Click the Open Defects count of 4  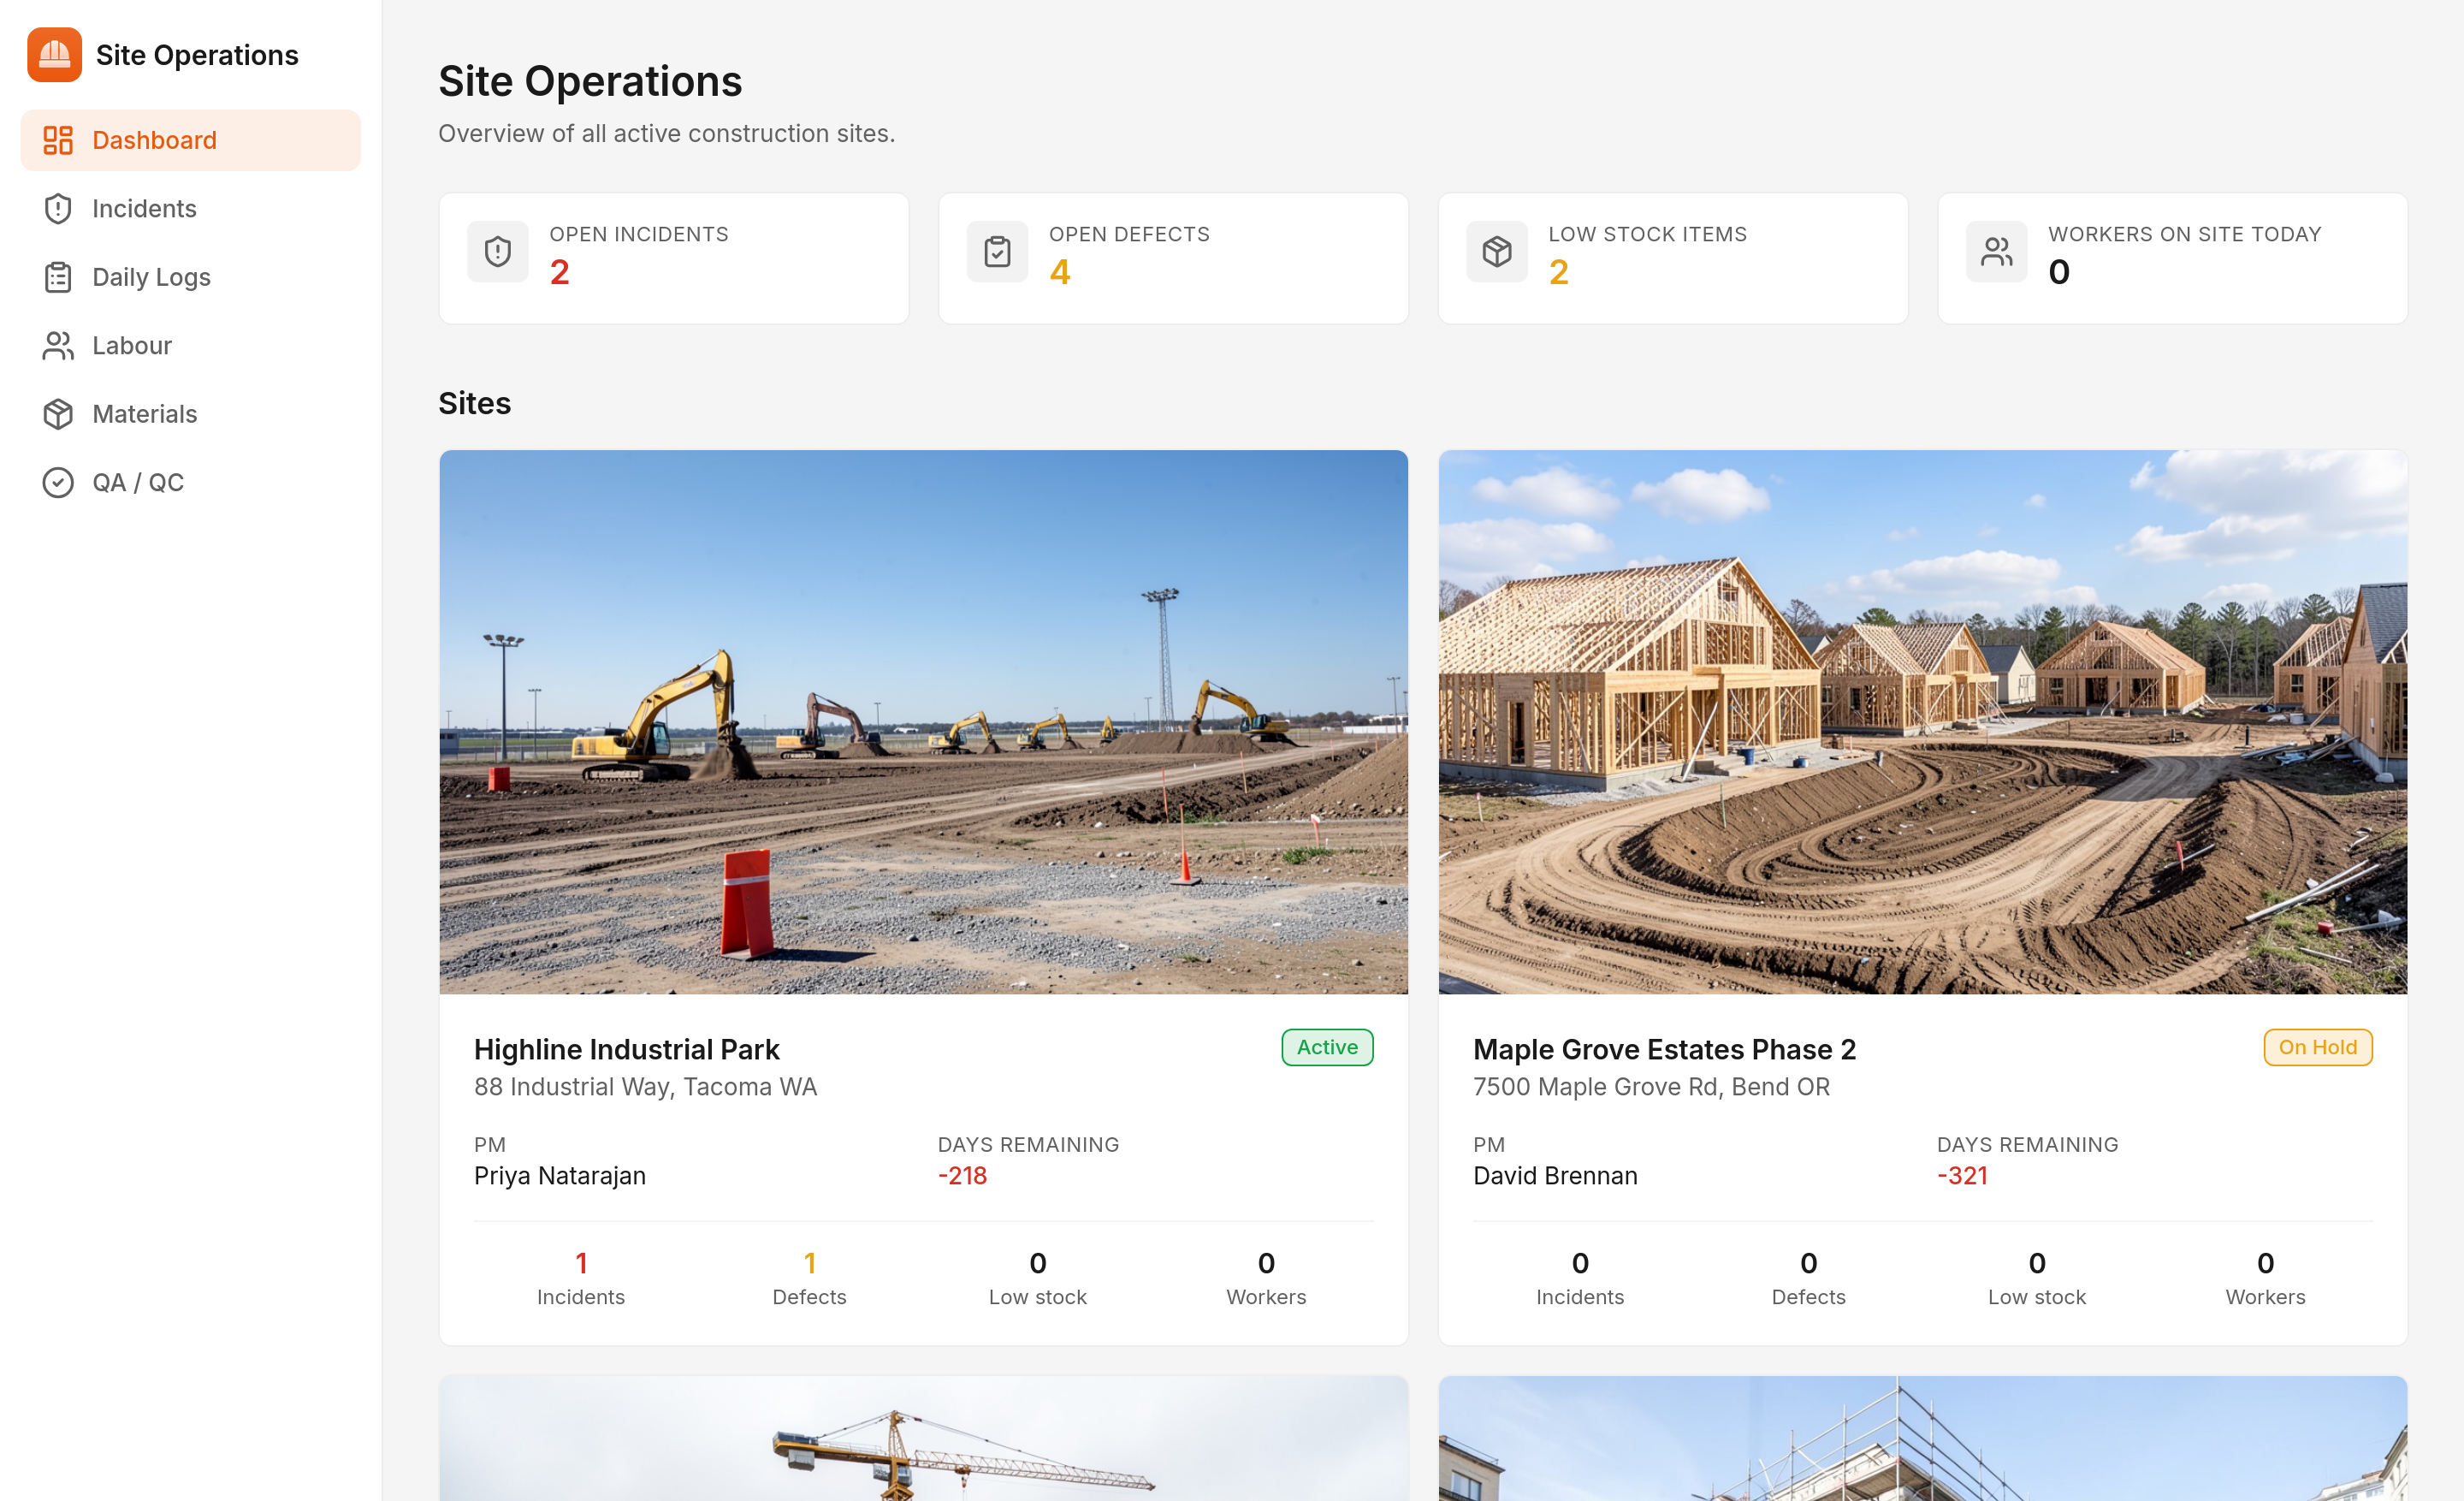(1060, 272)
